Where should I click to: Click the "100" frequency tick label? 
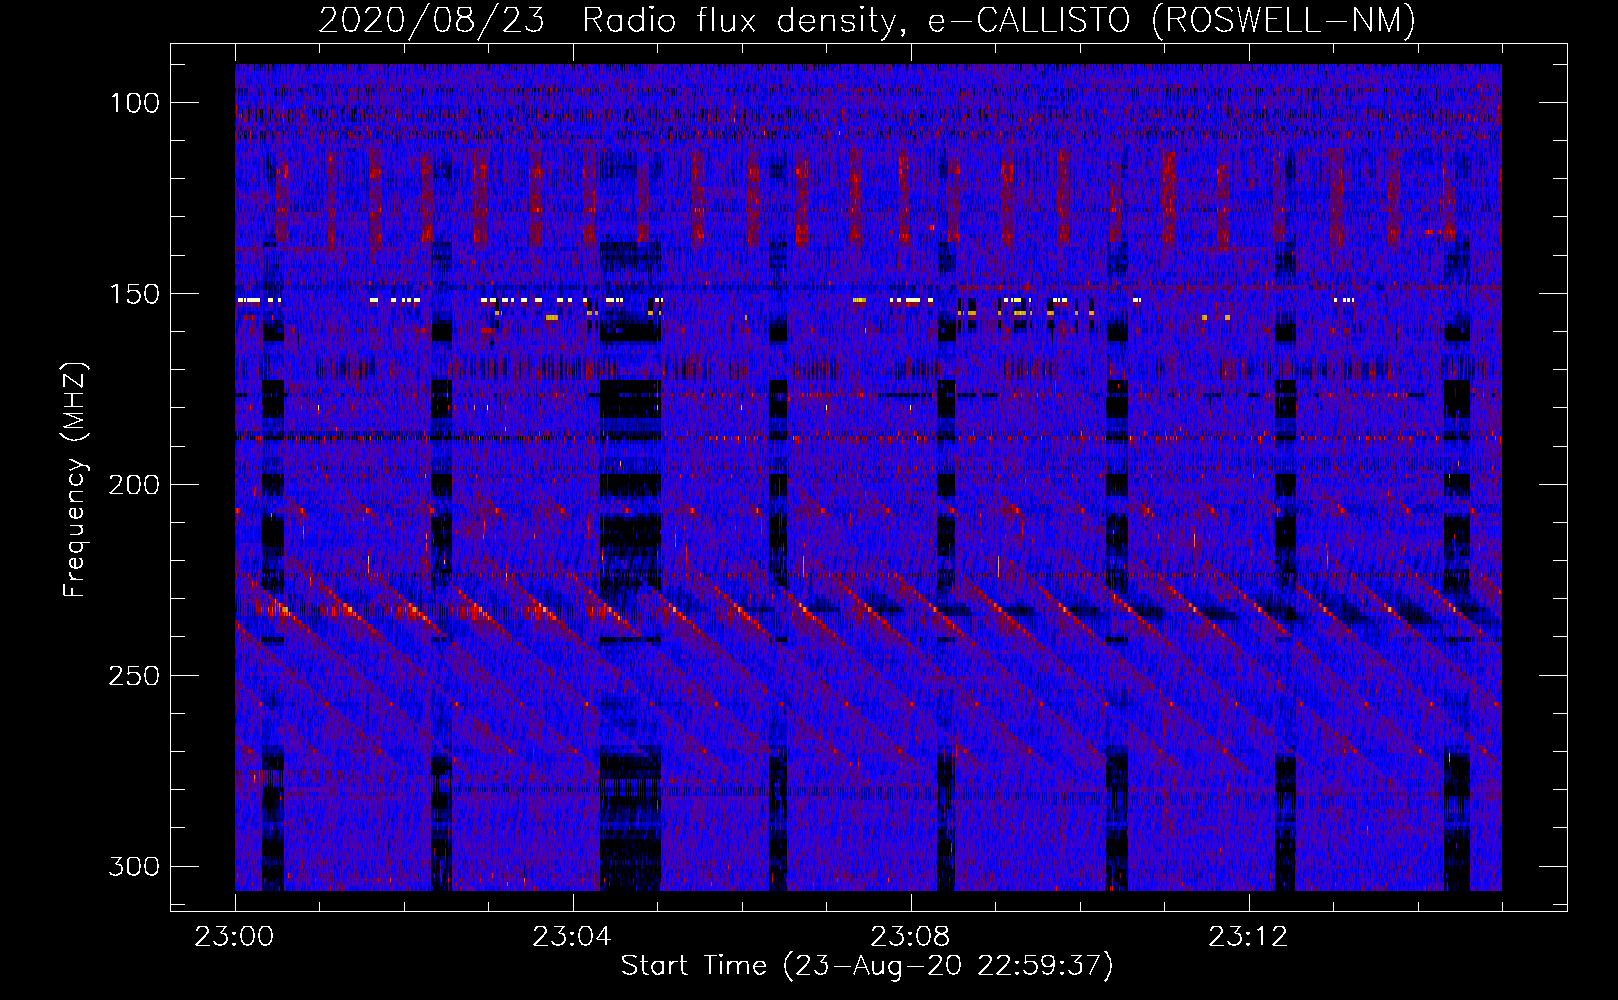point(135,103)
